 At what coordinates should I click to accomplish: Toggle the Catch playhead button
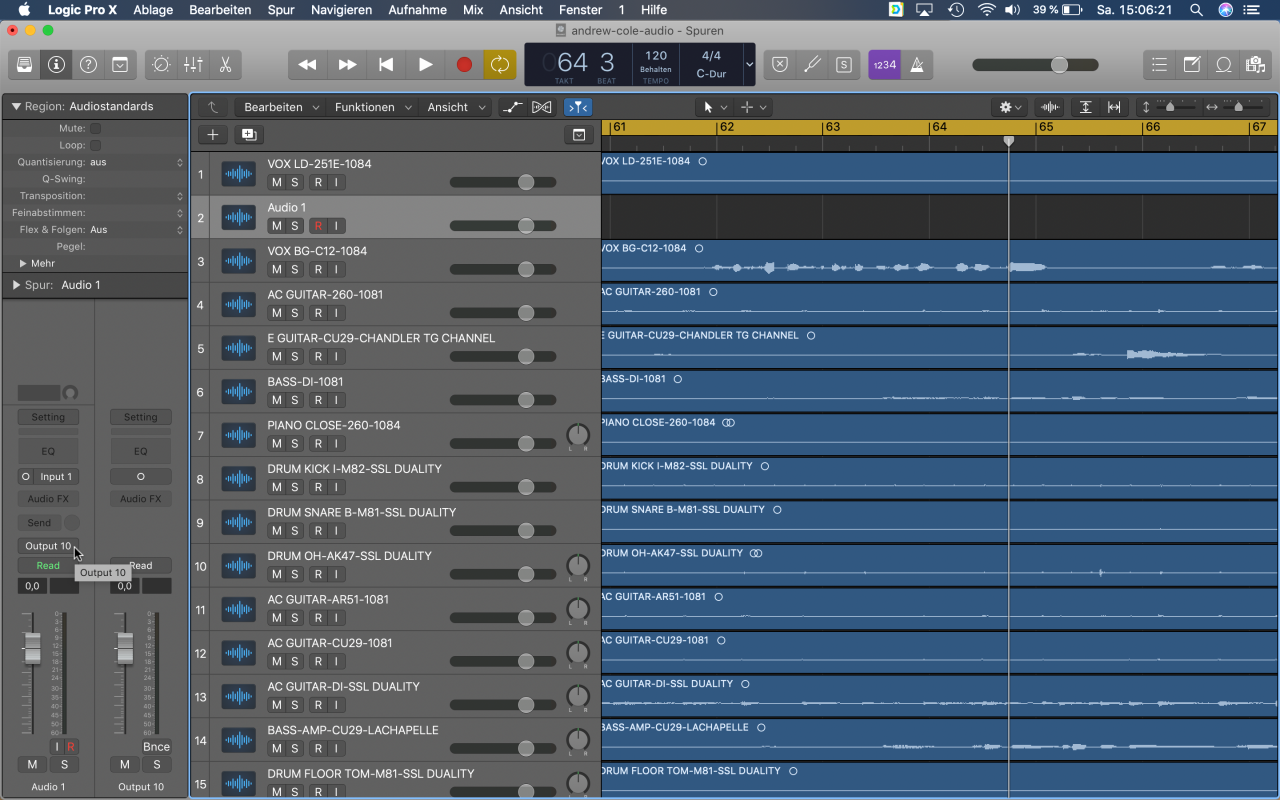tap(578, 107)
